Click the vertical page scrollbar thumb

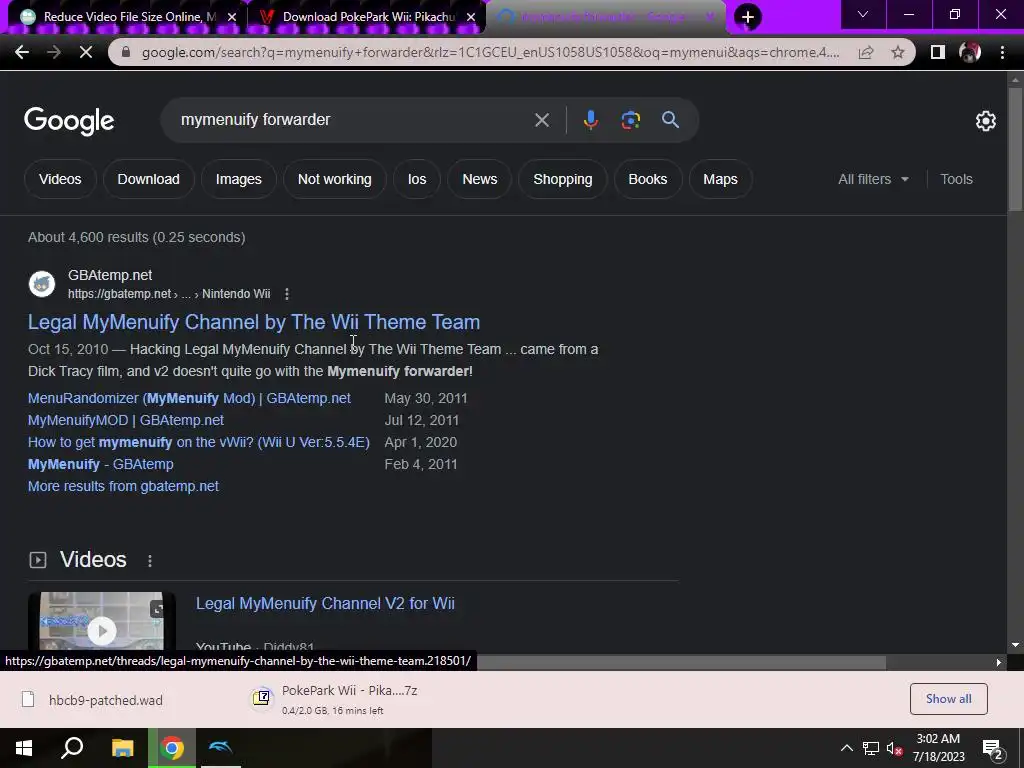pyautogui.click(x=1015, y=149)
